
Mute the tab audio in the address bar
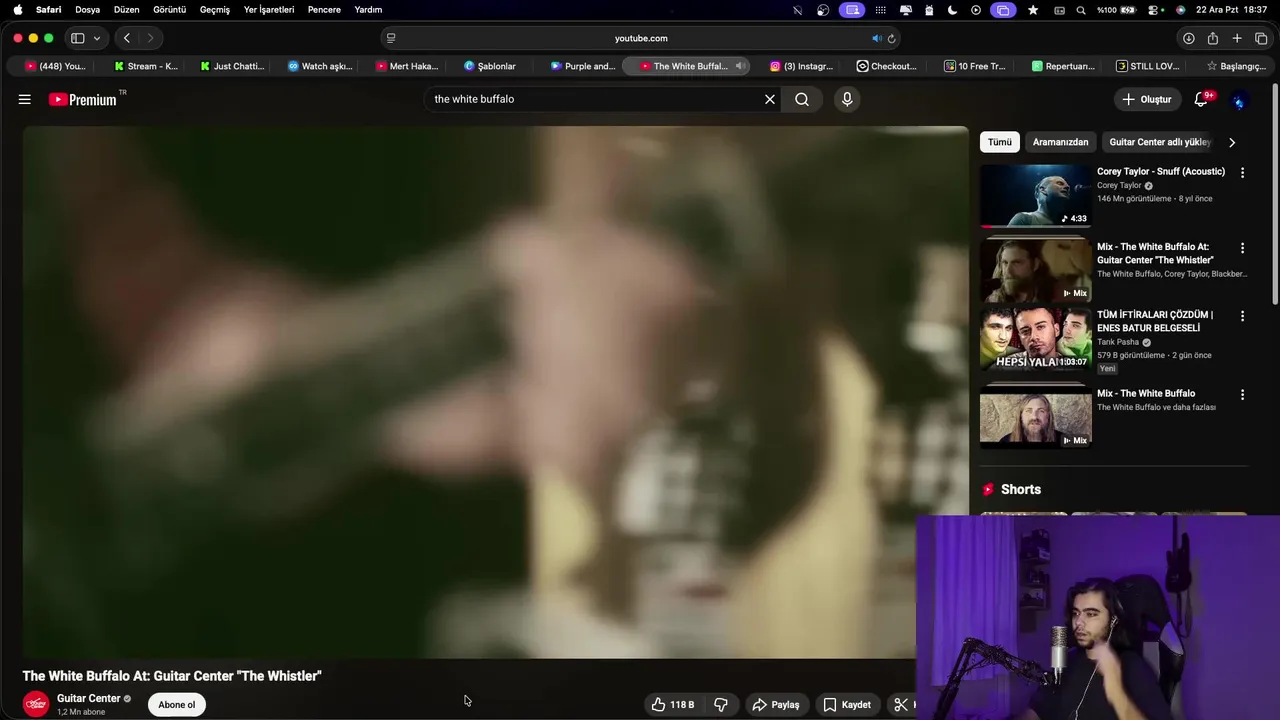pyautogui.click(x=876, y=38)
